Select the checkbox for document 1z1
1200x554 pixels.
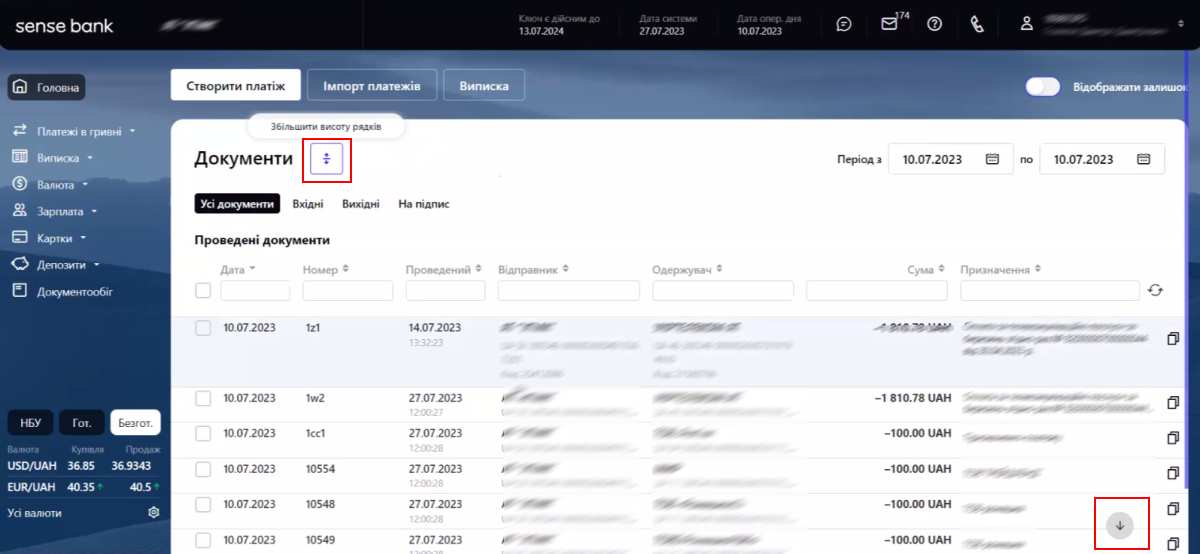[203, 328]
